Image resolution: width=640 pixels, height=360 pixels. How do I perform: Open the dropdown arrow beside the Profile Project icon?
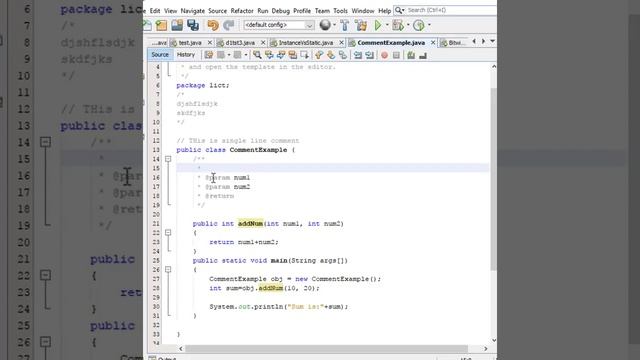pyautogui.click(x=429, y=25)
